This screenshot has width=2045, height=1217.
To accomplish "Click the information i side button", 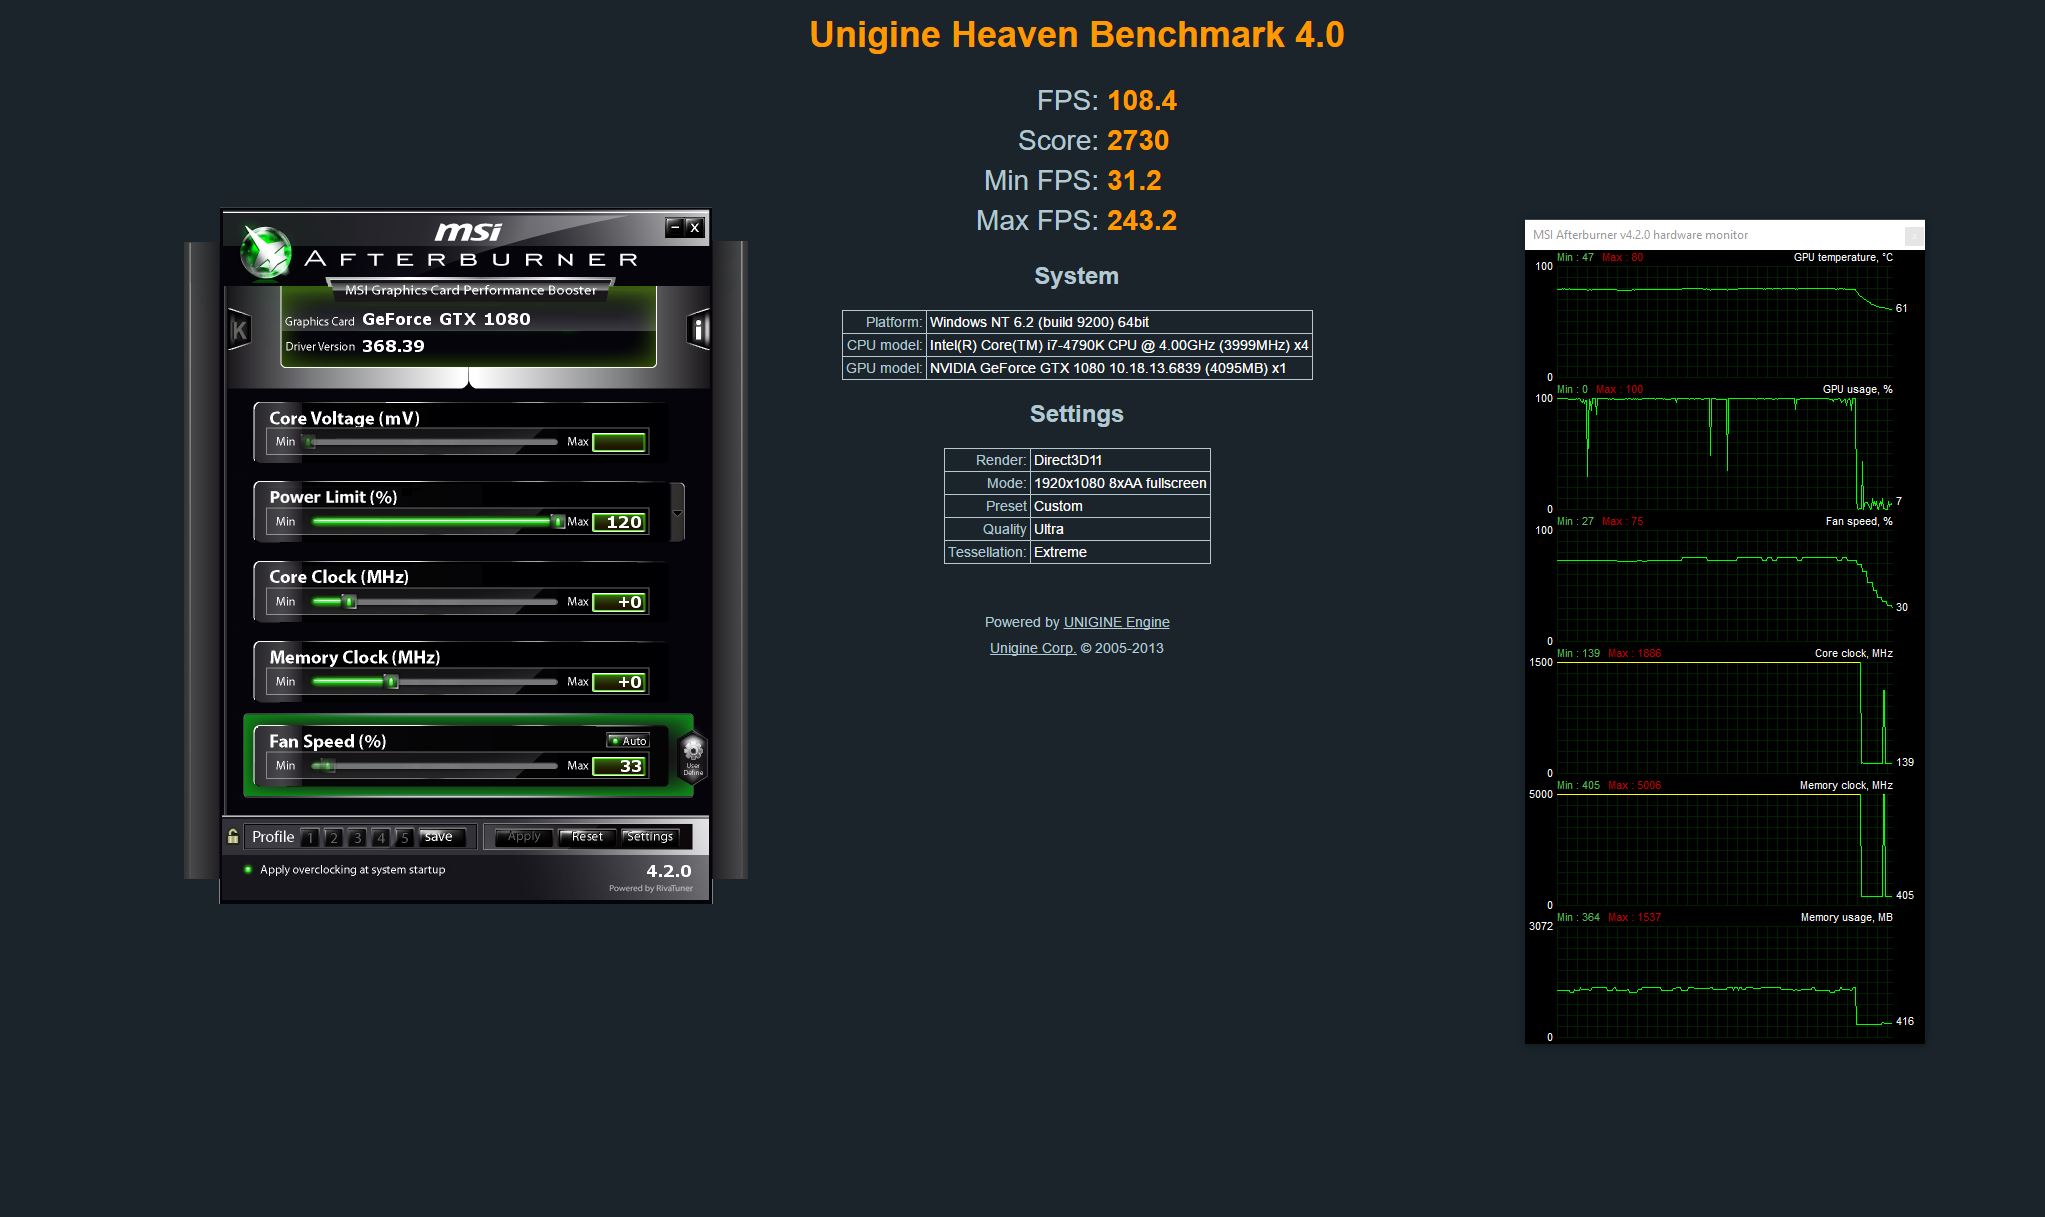I will pos(699,329).
